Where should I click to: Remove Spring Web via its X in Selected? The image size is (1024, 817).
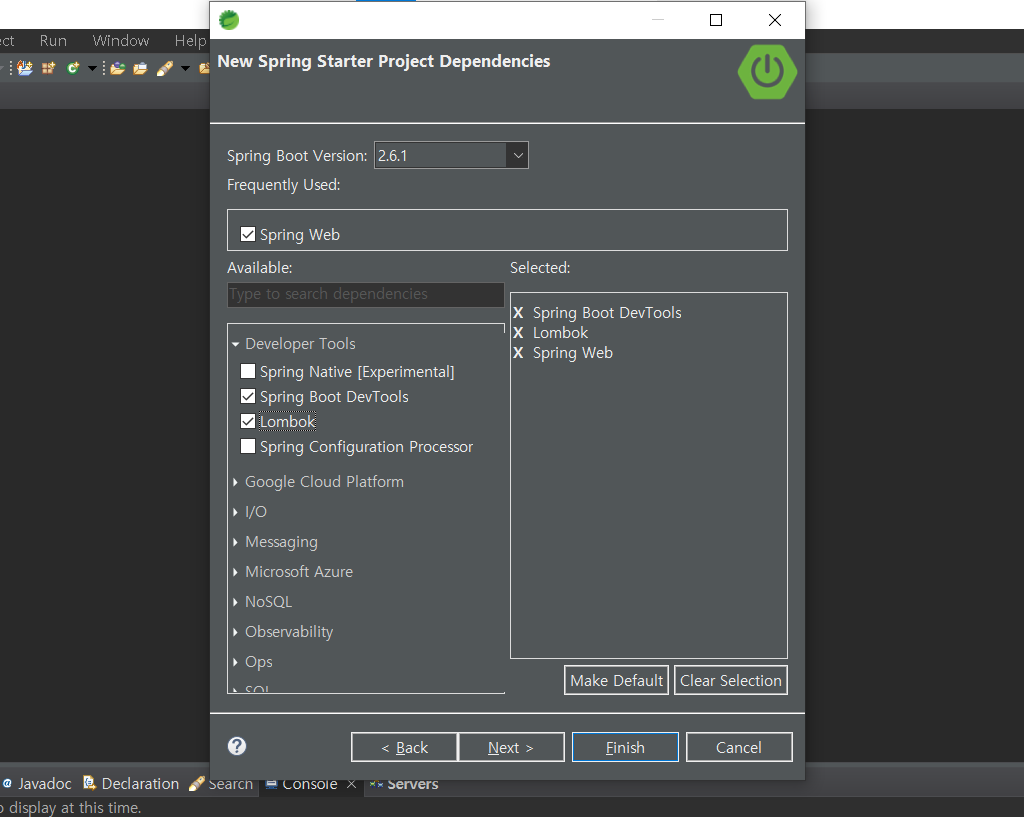518,353
